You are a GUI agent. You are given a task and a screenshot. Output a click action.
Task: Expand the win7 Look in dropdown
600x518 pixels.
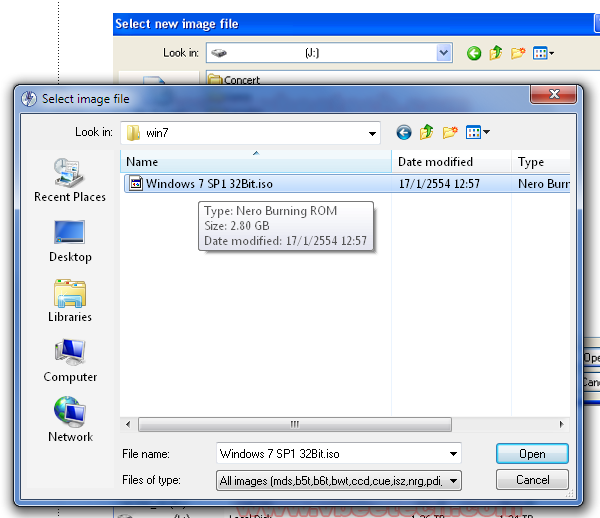click(372, 133)
